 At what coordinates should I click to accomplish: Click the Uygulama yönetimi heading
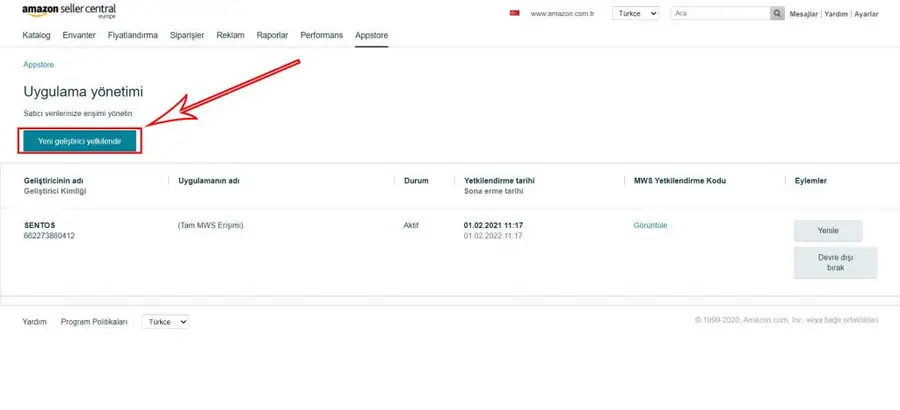83,92
